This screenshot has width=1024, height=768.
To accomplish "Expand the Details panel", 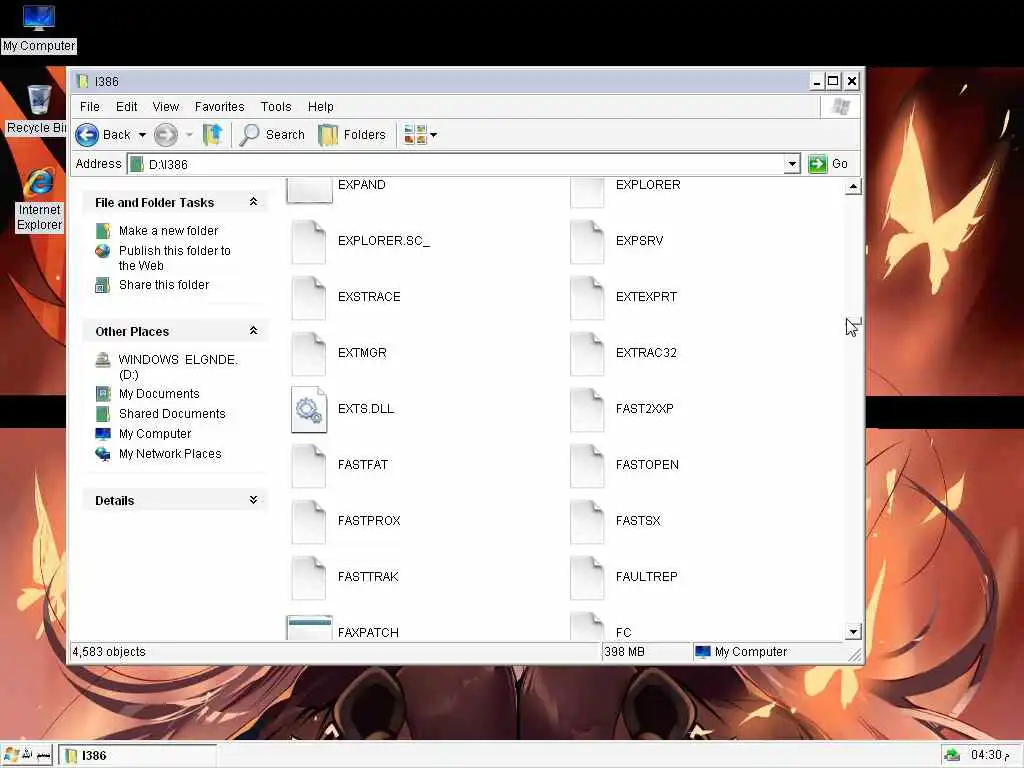I will (x=253, y=500).
